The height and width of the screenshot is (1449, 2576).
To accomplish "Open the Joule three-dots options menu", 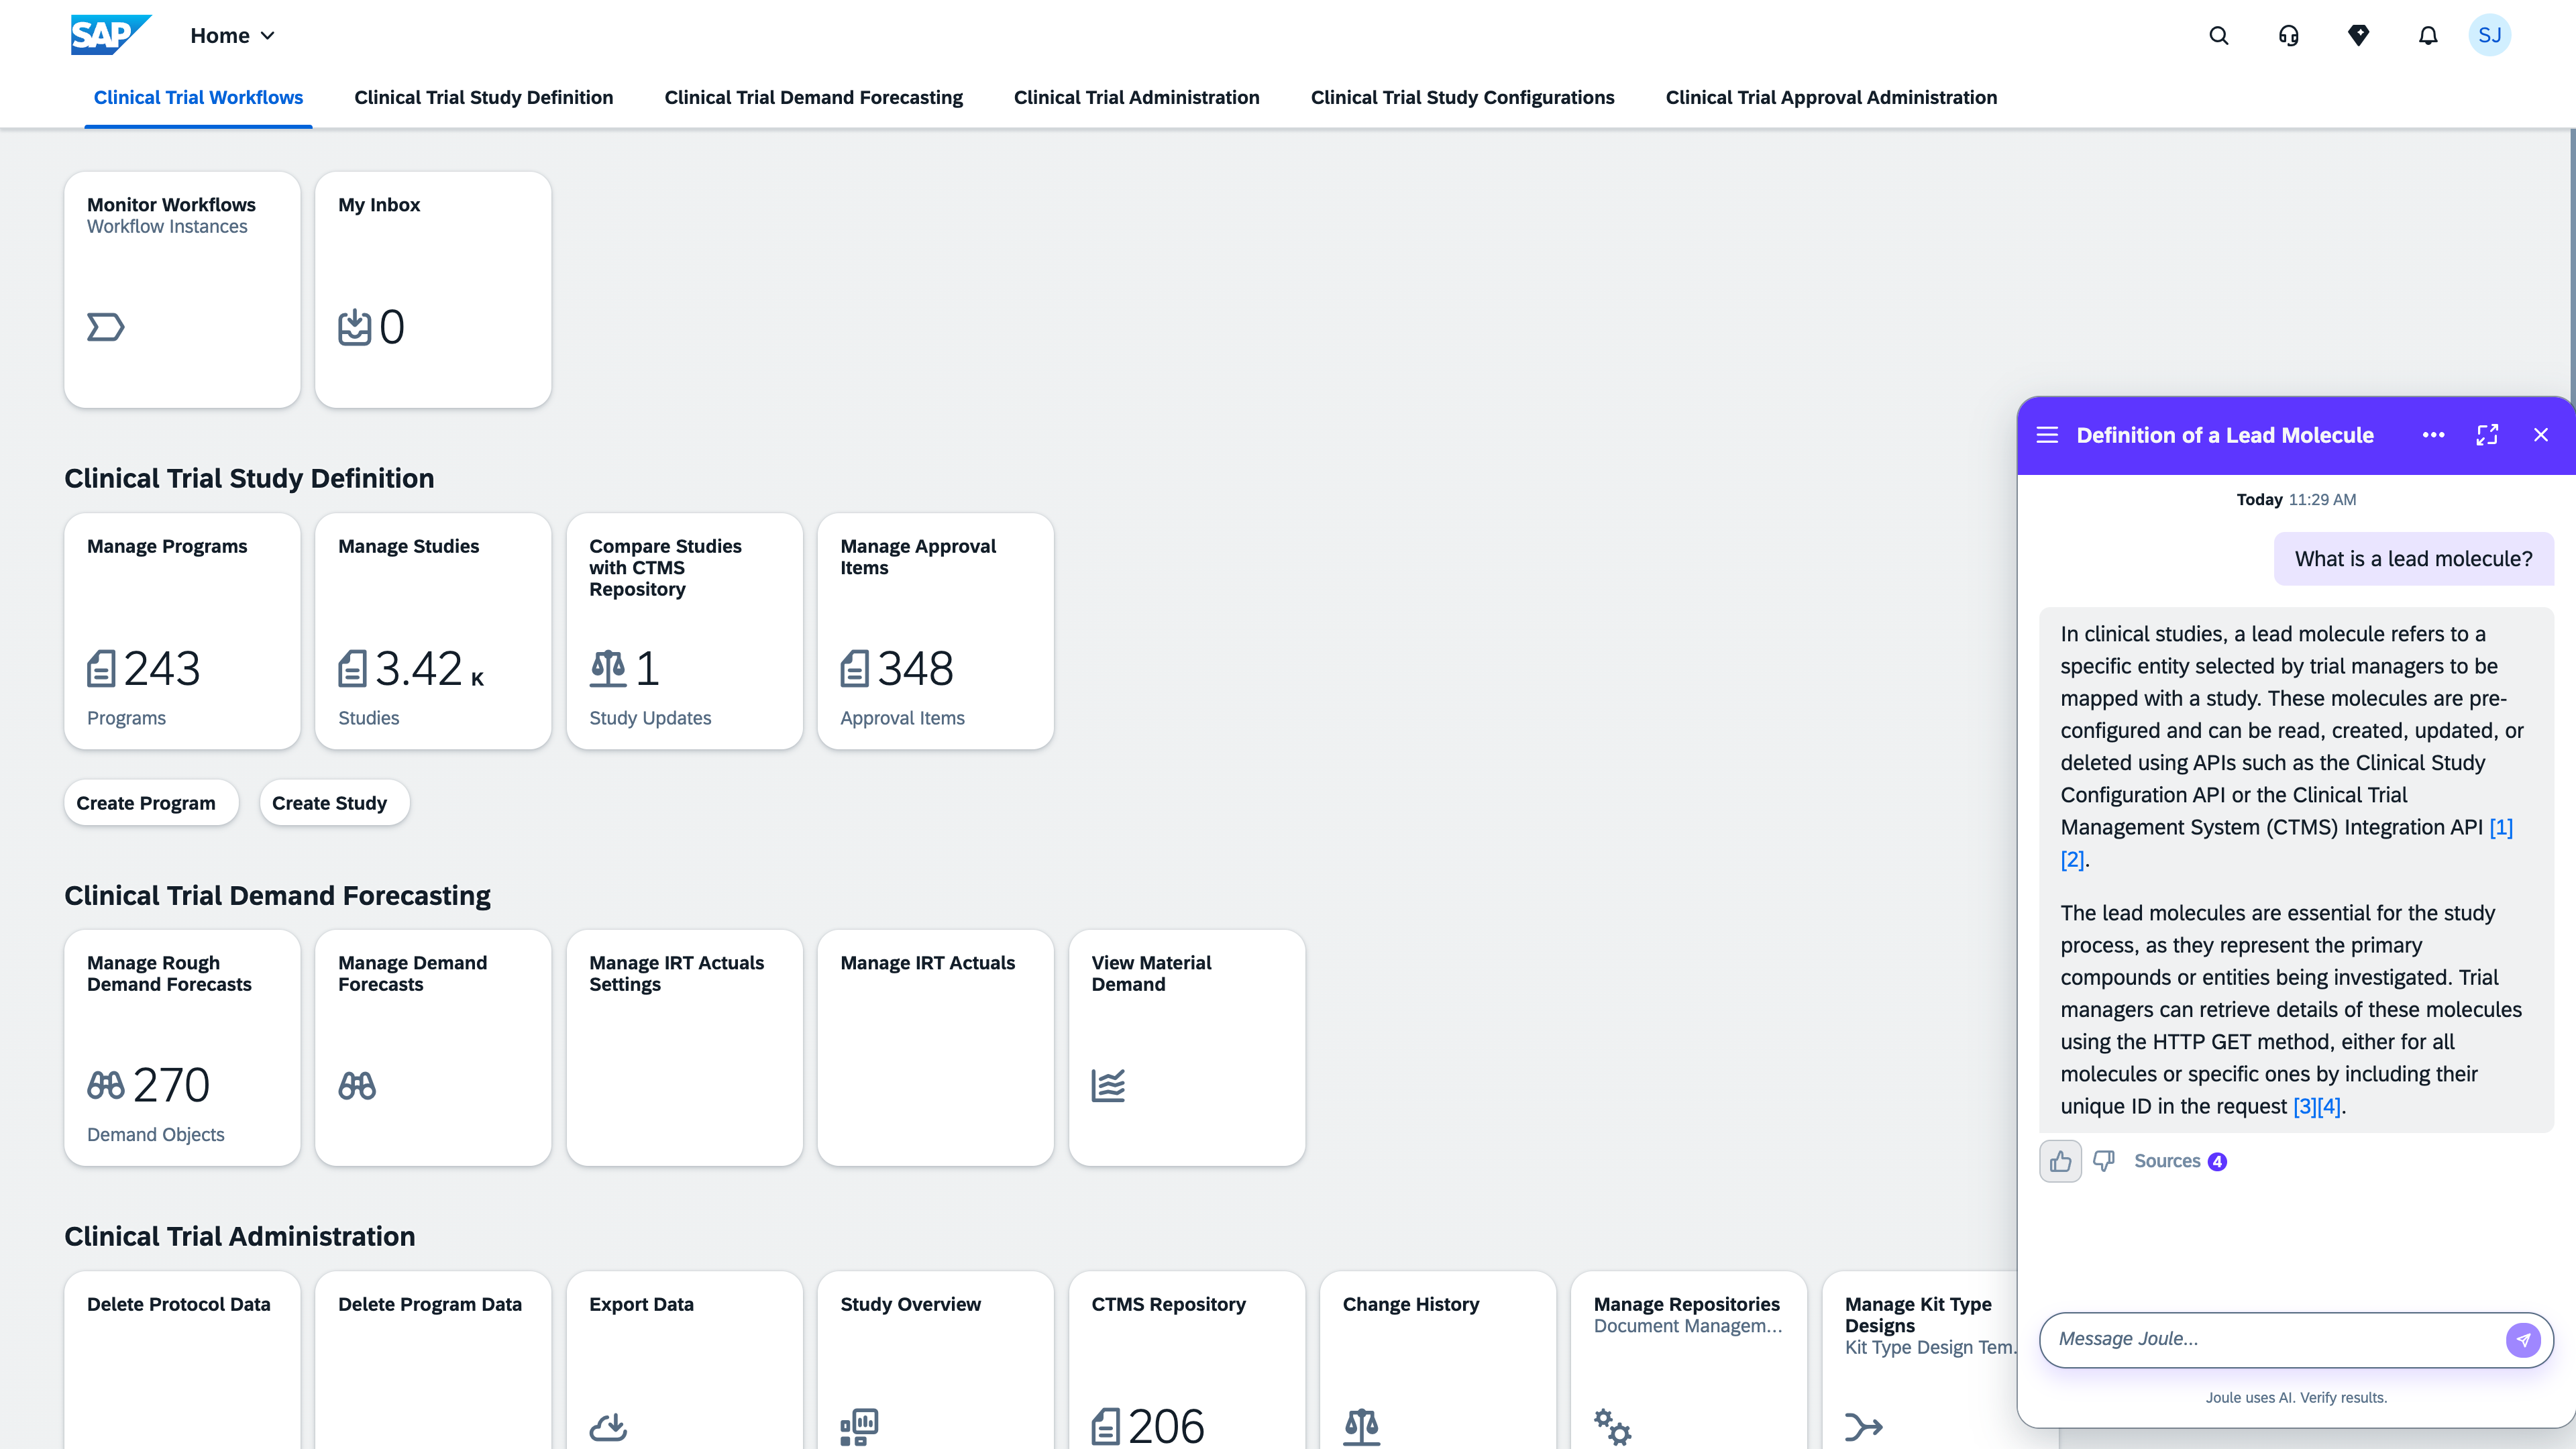I will tap(2433, 435).
